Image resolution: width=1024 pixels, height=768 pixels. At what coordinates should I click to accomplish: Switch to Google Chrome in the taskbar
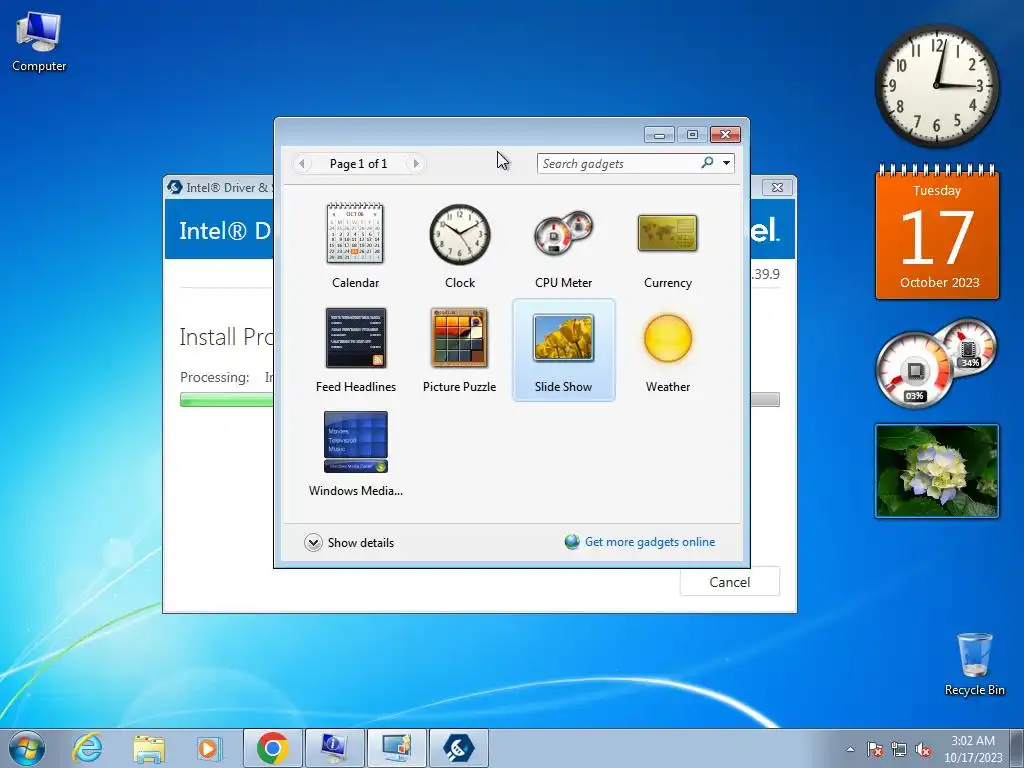click(x=272, y=748)
